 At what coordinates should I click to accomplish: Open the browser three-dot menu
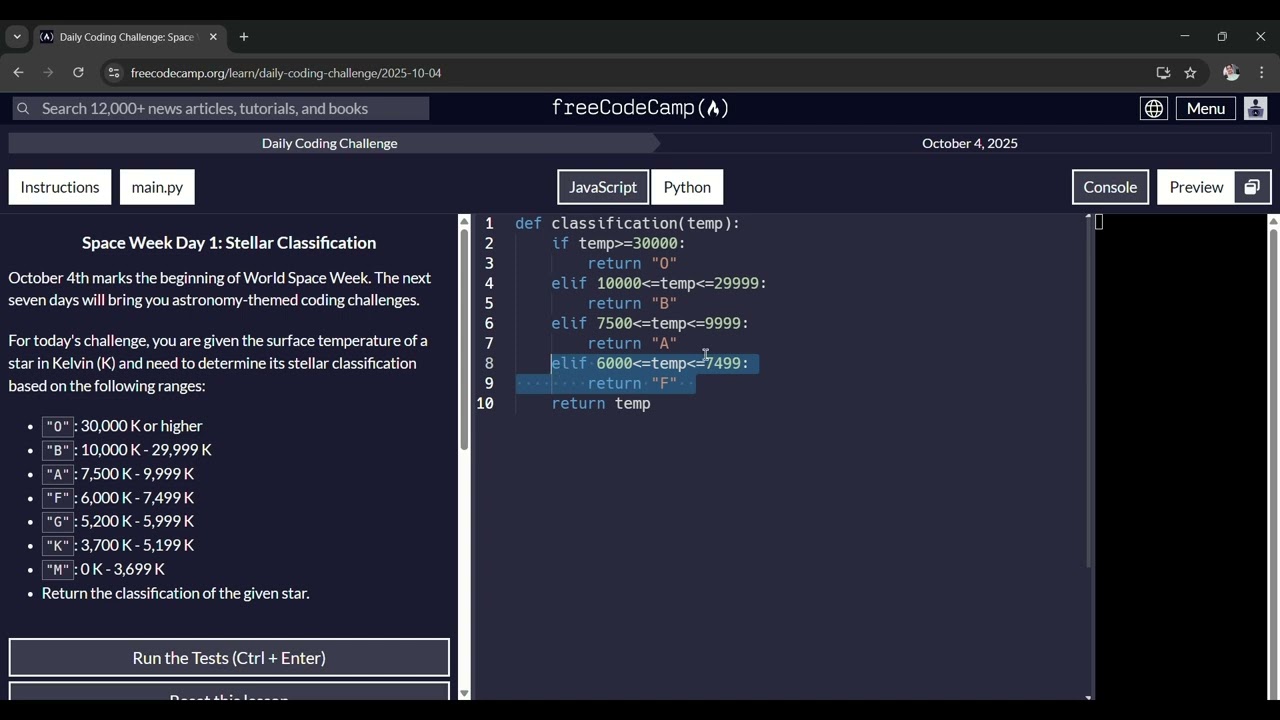click(1262, 73)
